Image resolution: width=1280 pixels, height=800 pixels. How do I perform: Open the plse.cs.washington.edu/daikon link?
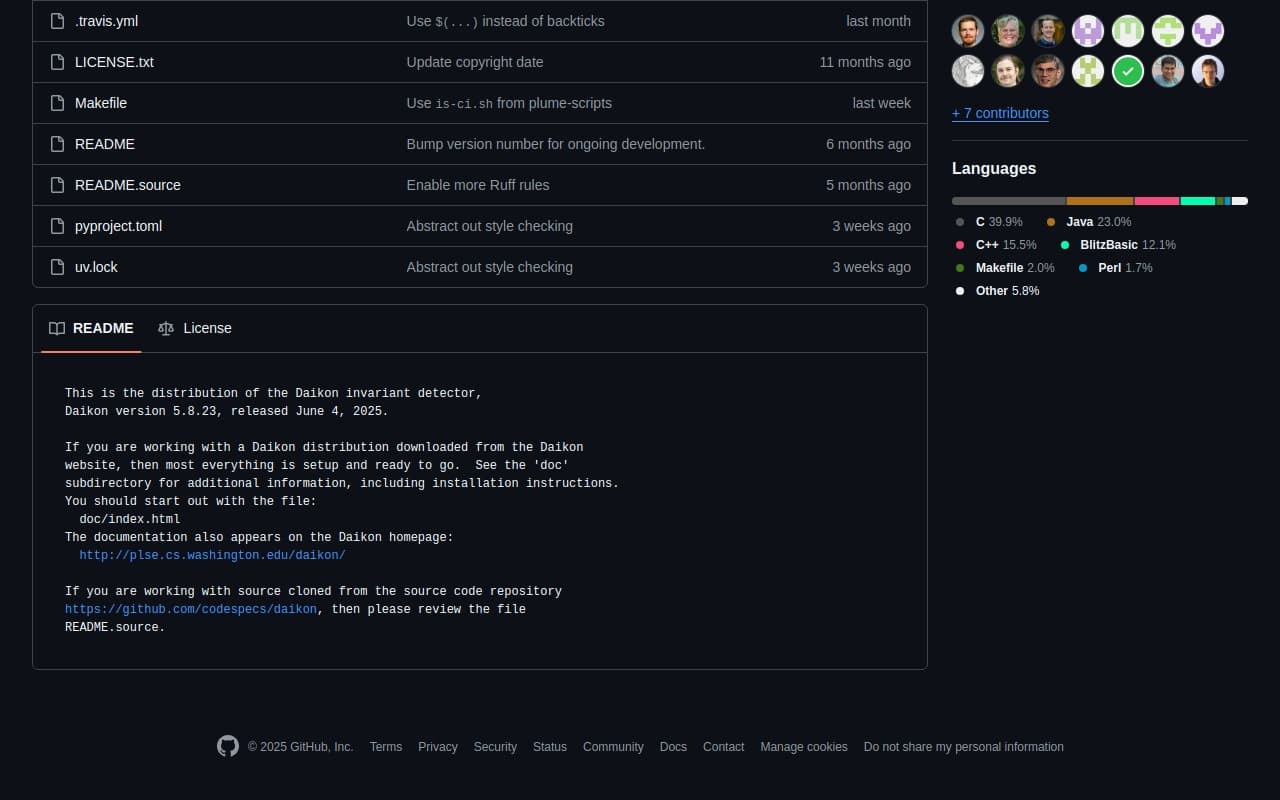coord(212,555)
